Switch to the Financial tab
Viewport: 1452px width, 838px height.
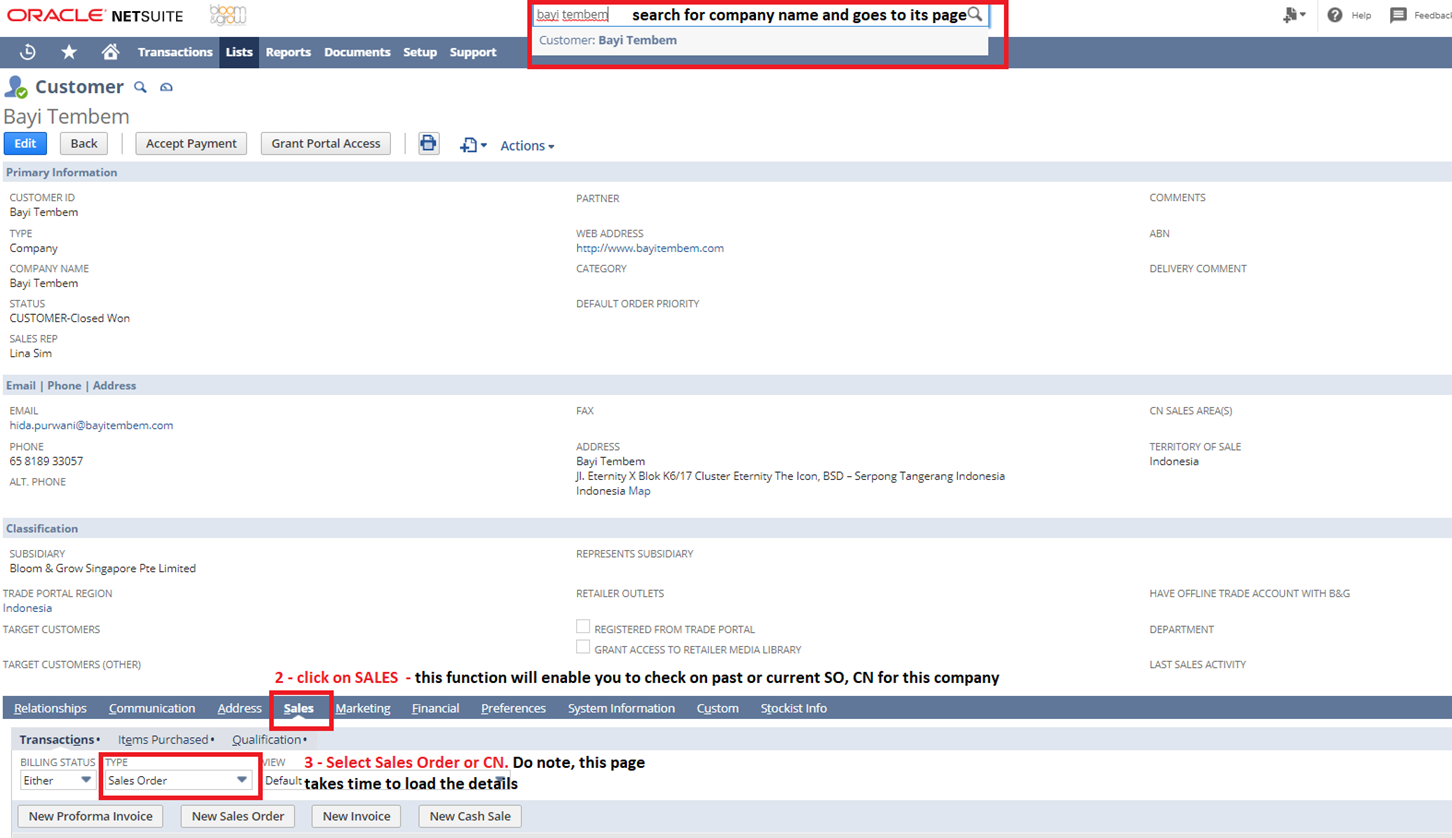click(436, 708)
